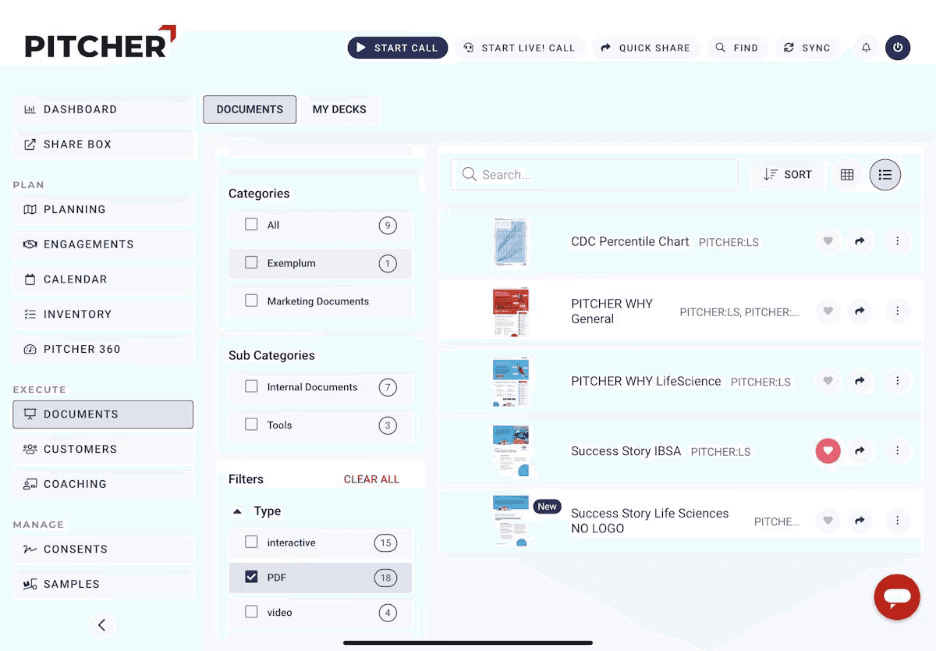Switch to grid view

click(x=846, y=174)
